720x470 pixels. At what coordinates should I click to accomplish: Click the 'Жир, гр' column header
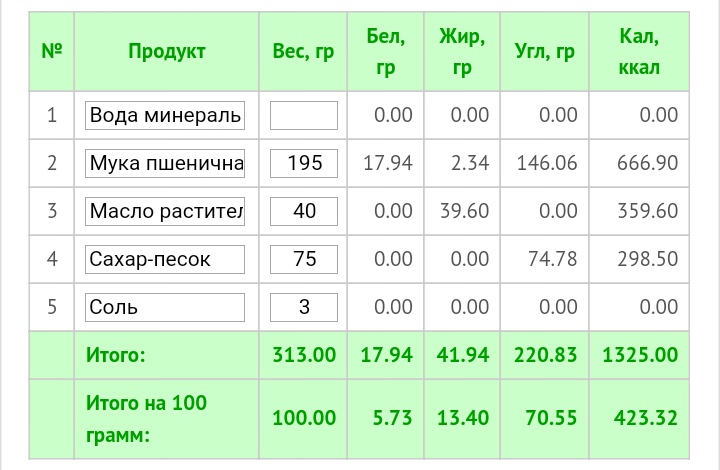[x=461, y=52]
